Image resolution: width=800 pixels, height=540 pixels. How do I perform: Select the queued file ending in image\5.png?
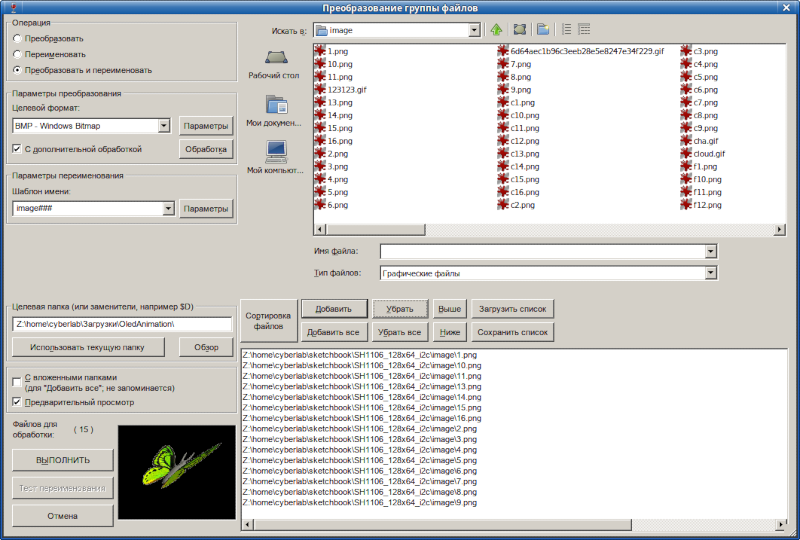(360, 460)
